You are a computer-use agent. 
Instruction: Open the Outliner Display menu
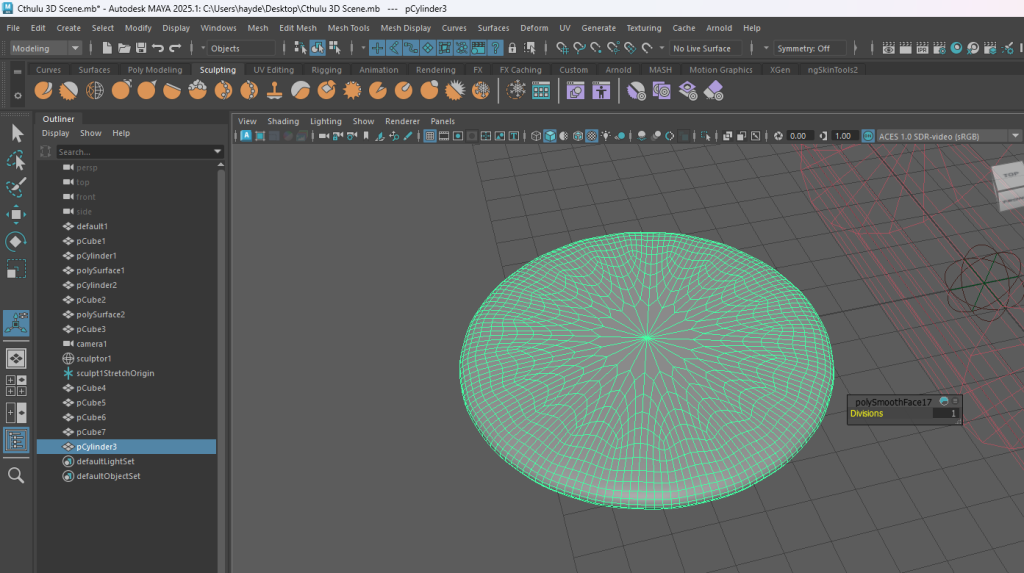(x=56, y=133)
